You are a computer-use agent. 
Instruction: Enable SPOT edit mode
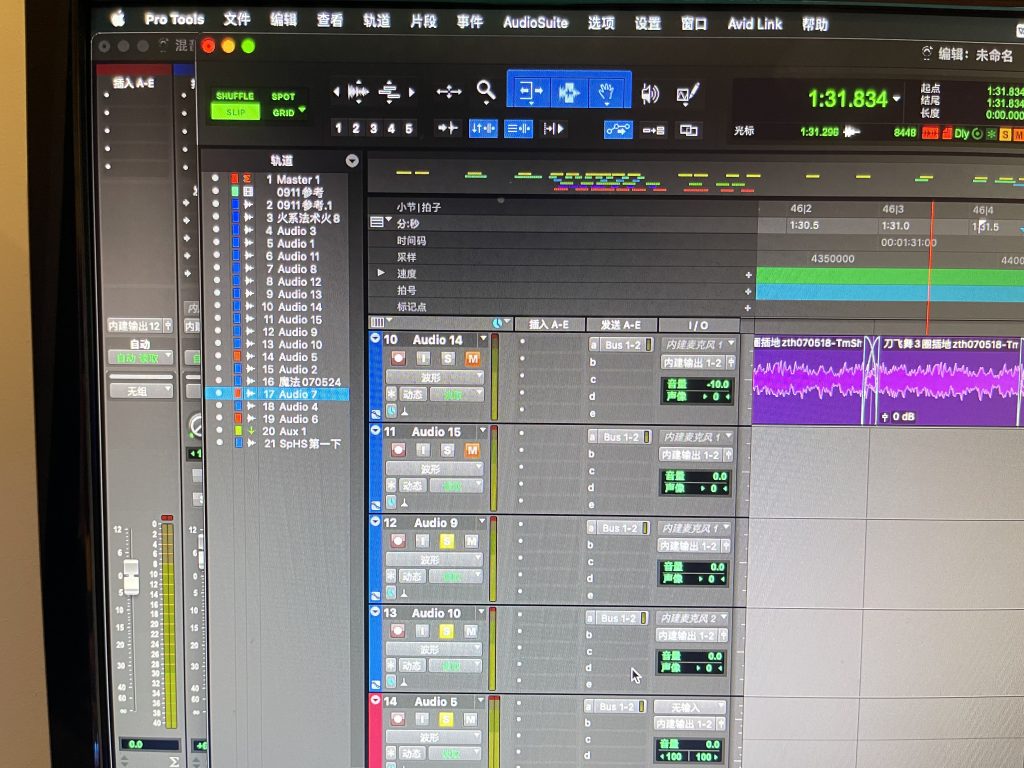coord(283,97)
